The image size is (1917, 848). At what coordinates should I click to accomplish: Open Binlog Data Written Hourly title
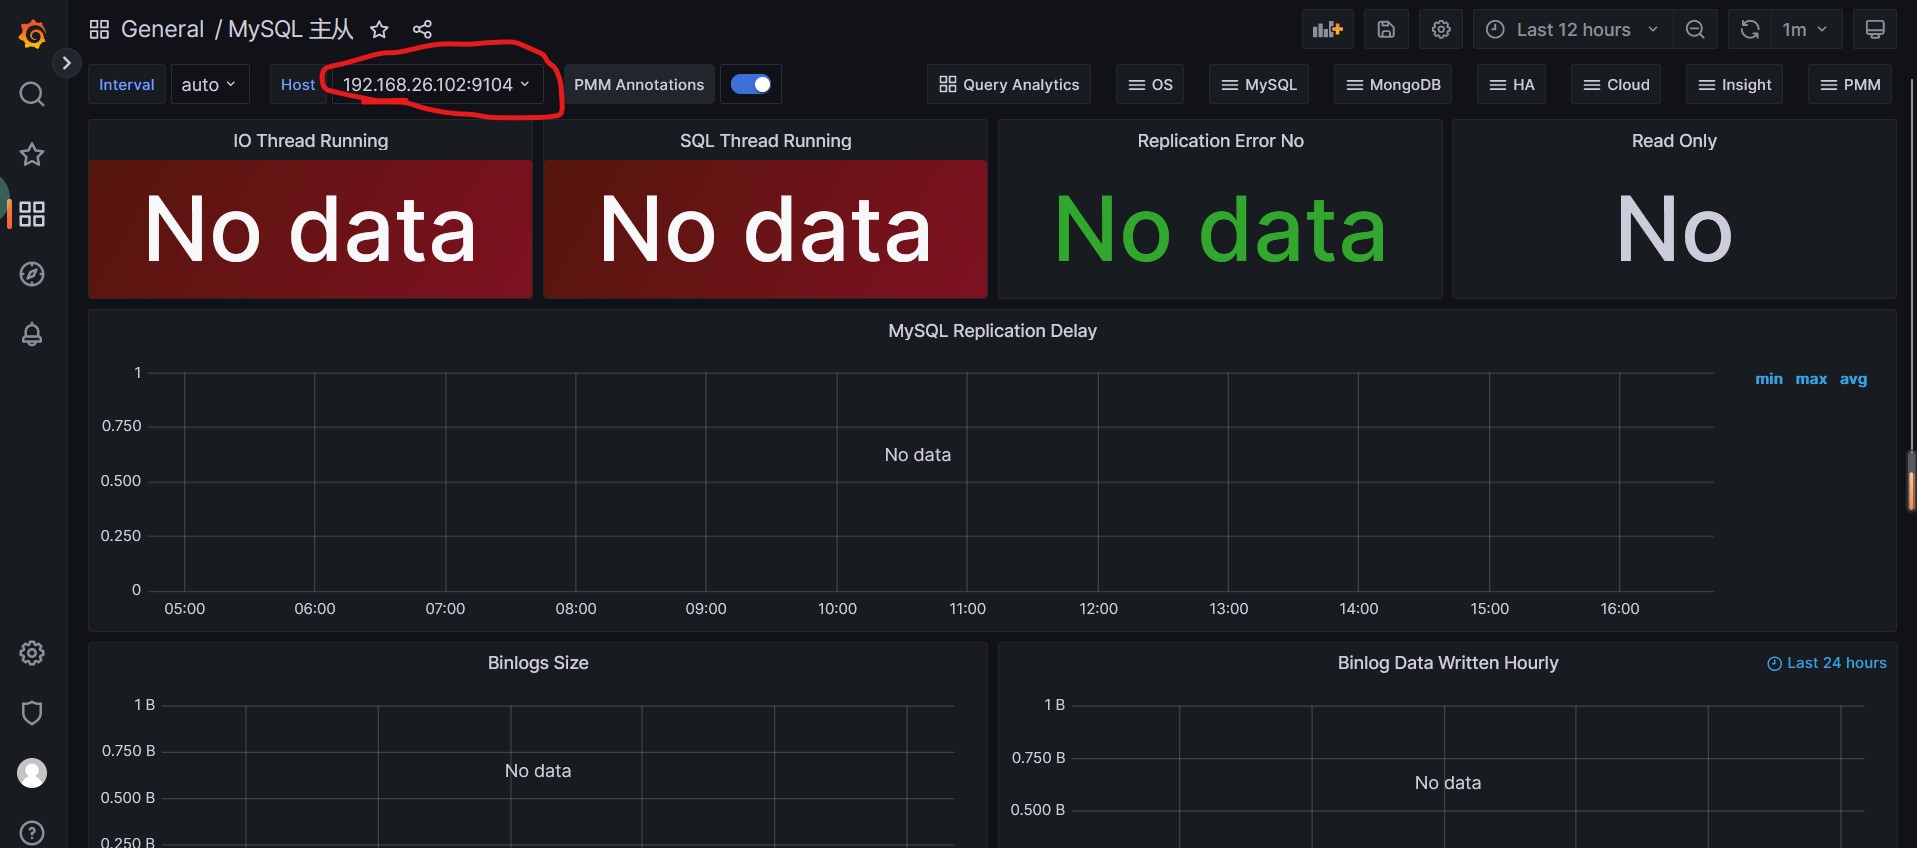coord(1447,663)
